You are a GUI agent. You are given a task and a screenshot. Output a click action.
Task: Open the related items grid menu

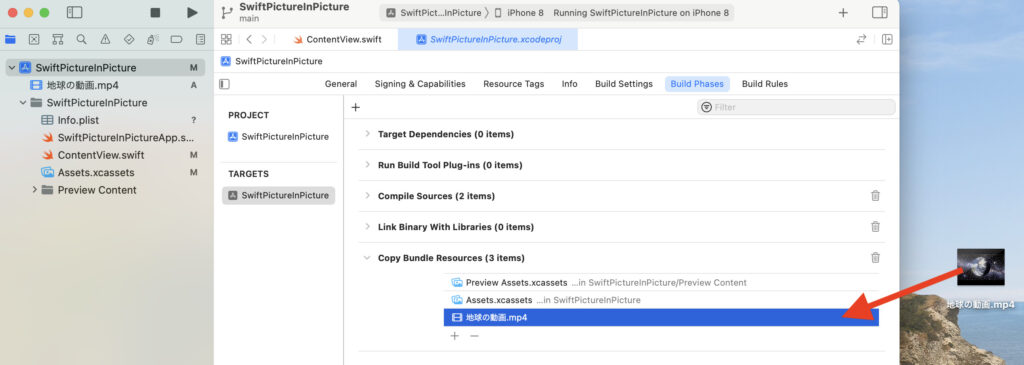tap(226, 39)
